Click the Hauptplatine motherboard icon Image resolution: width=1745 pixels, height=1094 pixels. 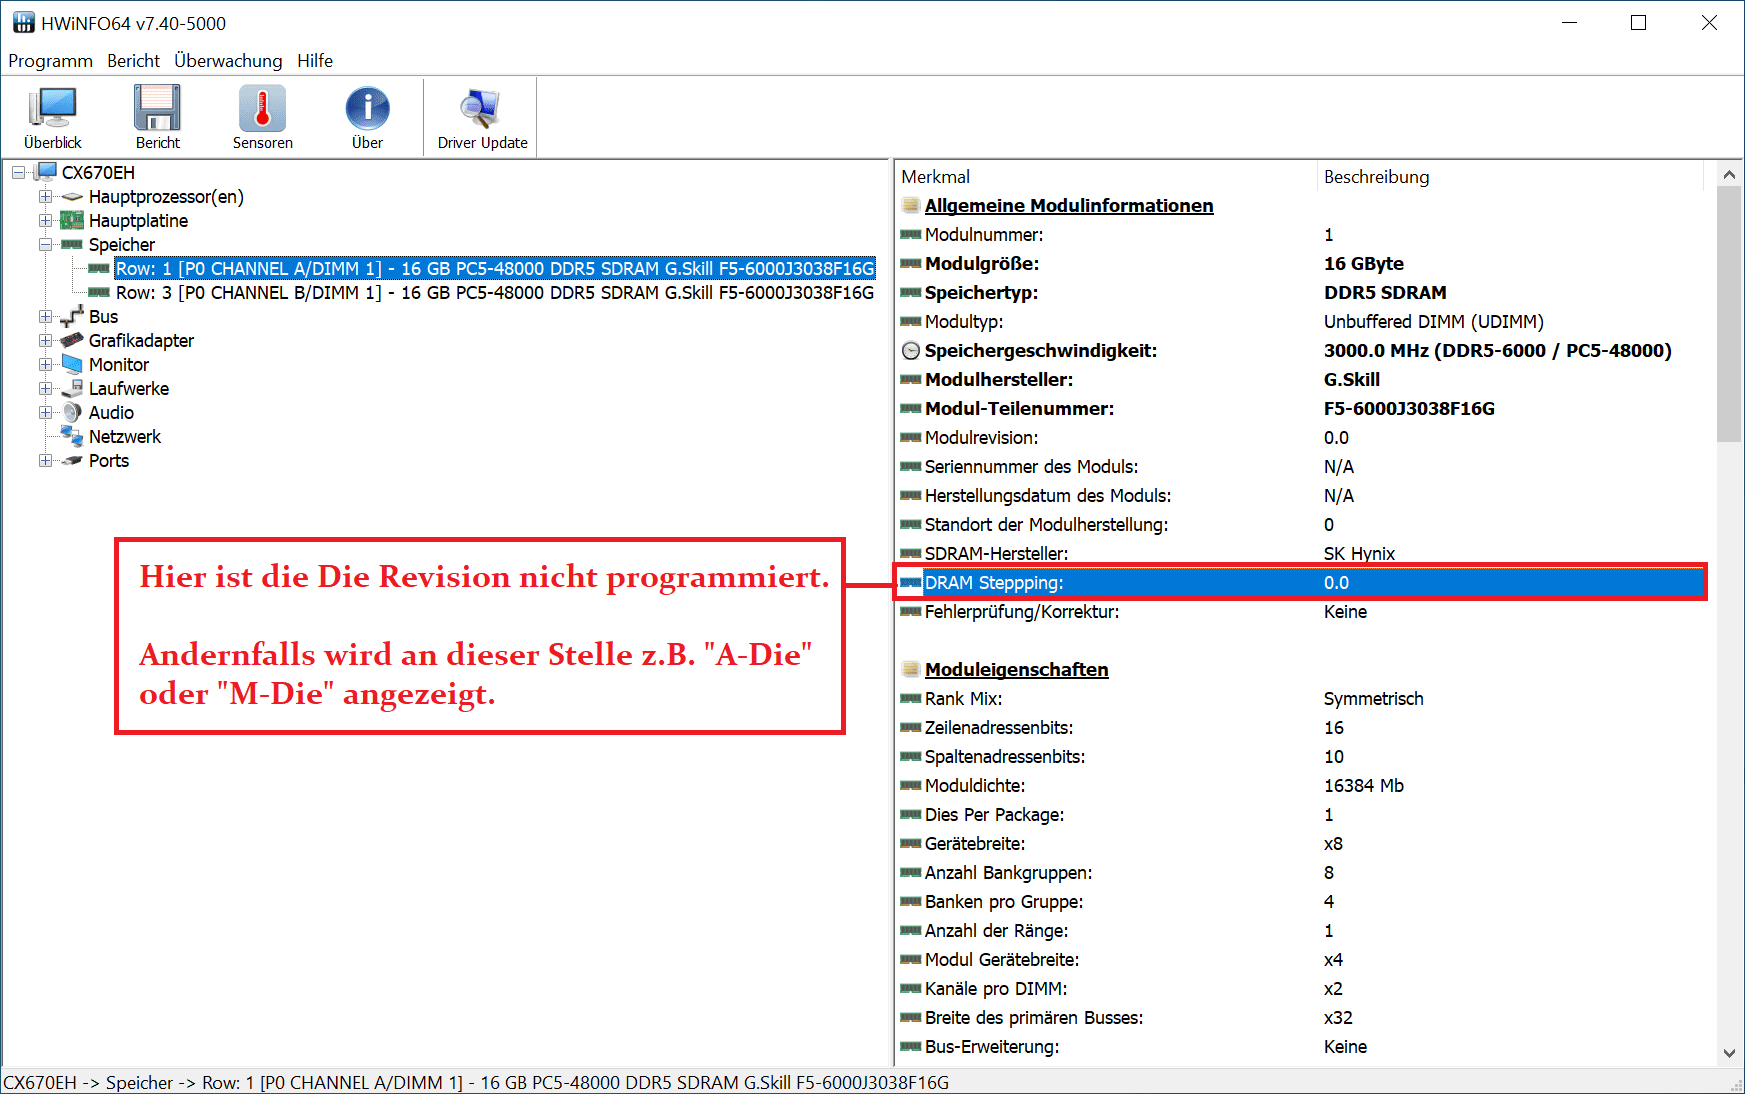pos(72,220)
